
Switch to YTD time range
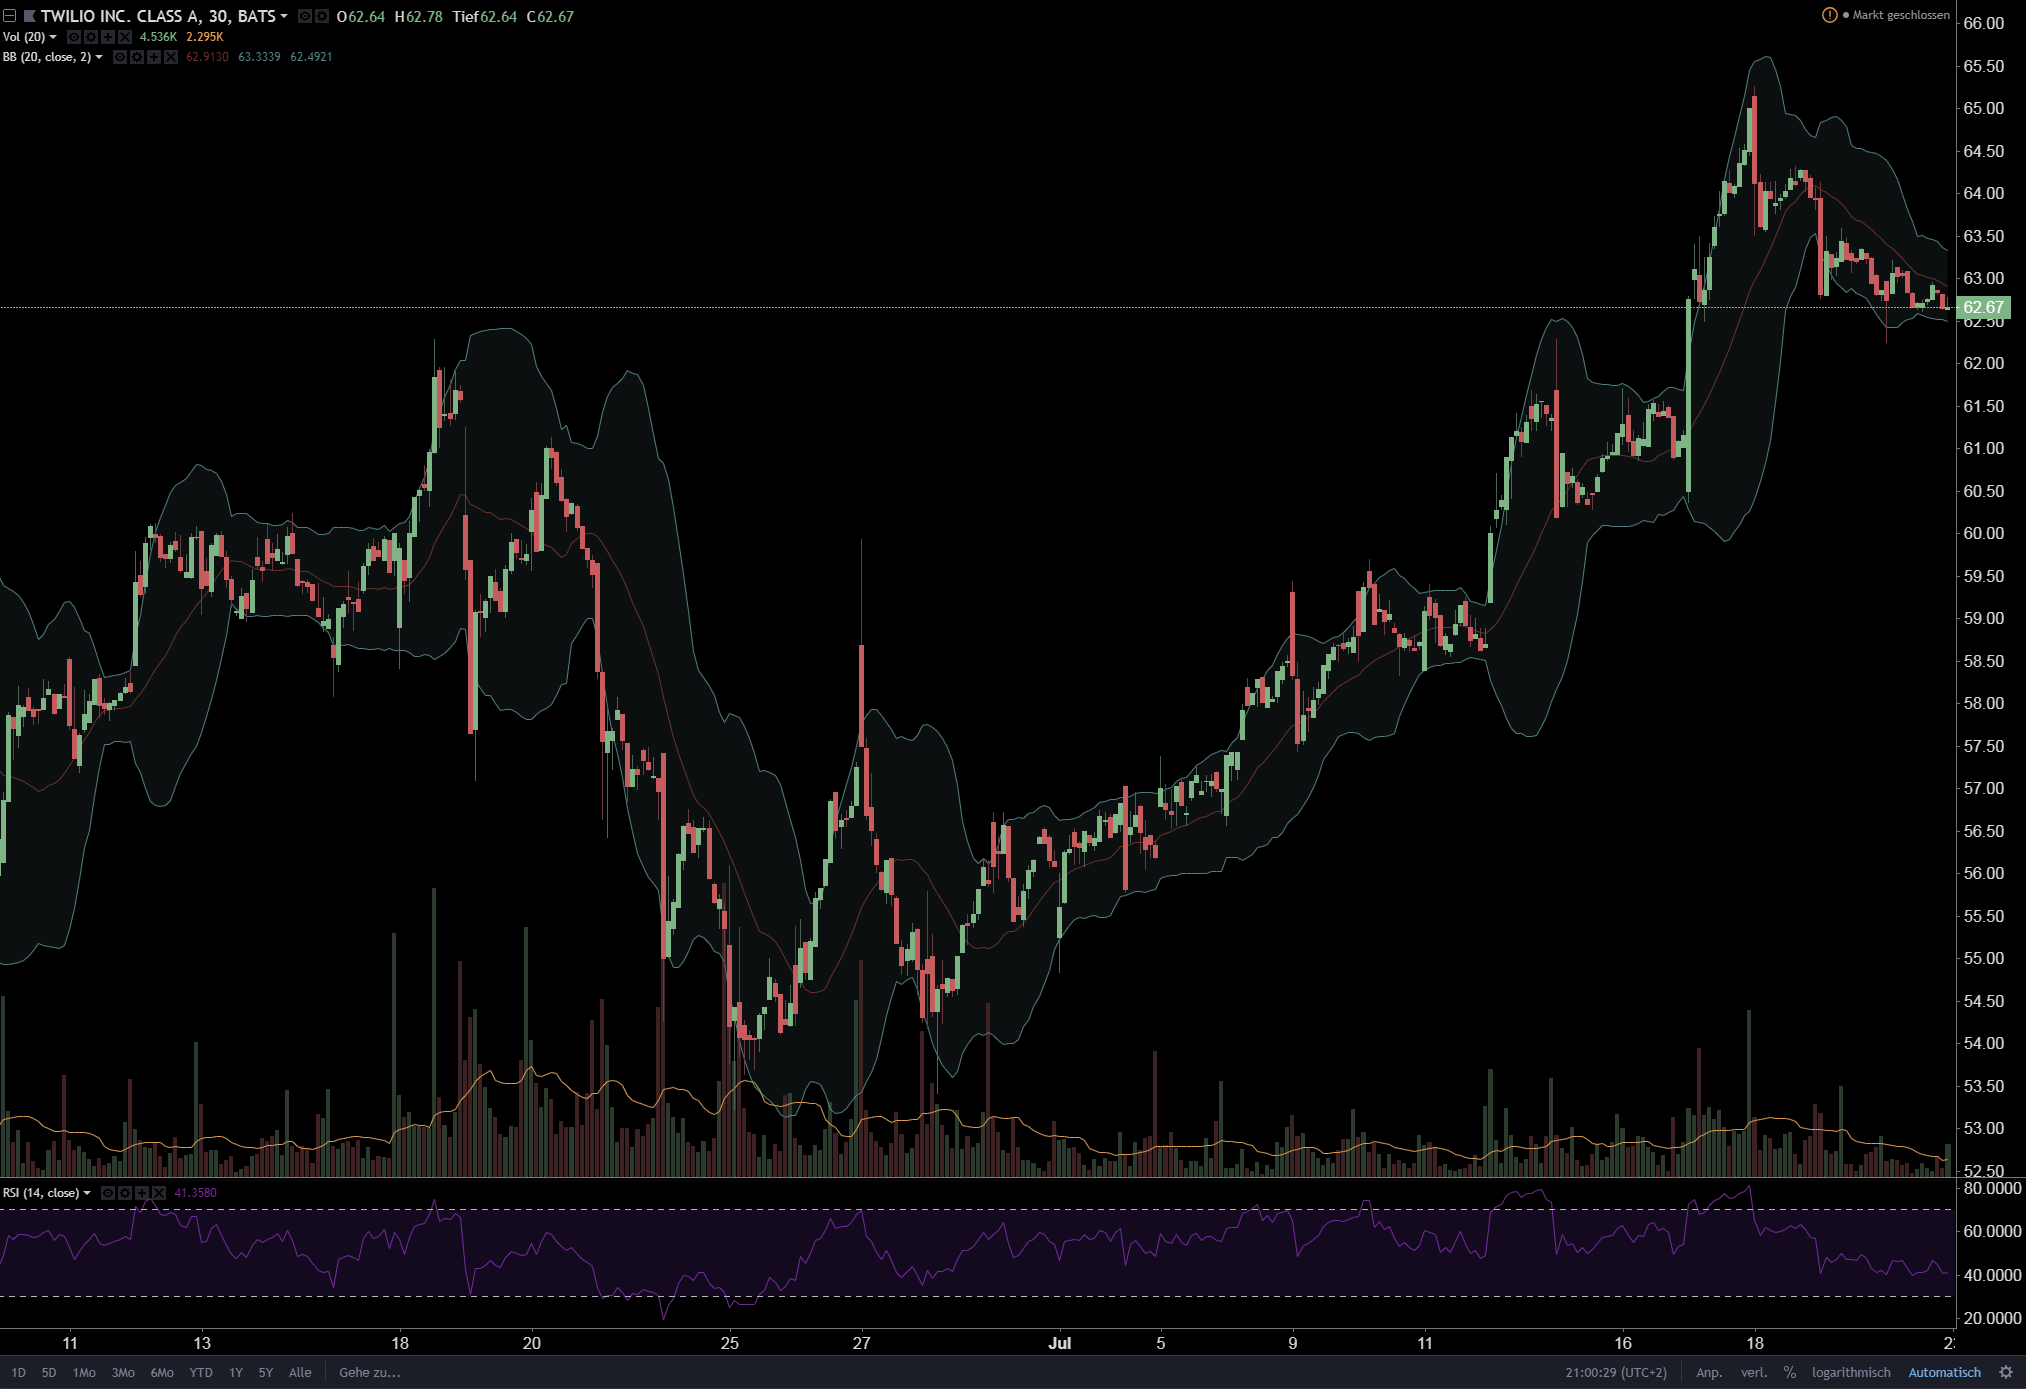coord(201,1372)
